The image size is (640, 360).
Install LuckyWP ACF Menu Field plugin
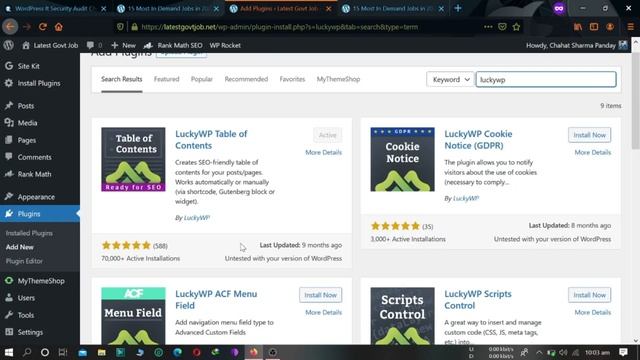(x=320, y=295)
